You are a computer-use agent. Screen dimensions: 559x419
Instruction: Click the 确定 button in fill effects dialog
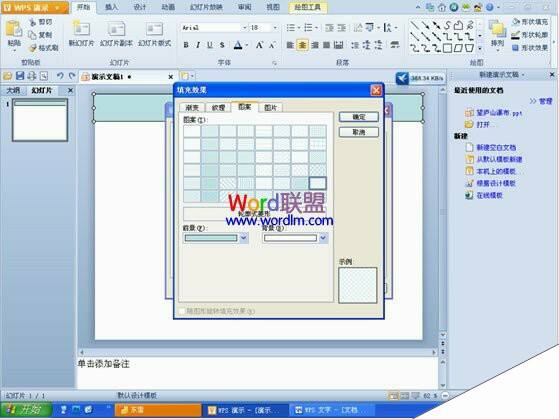[359, 117]
